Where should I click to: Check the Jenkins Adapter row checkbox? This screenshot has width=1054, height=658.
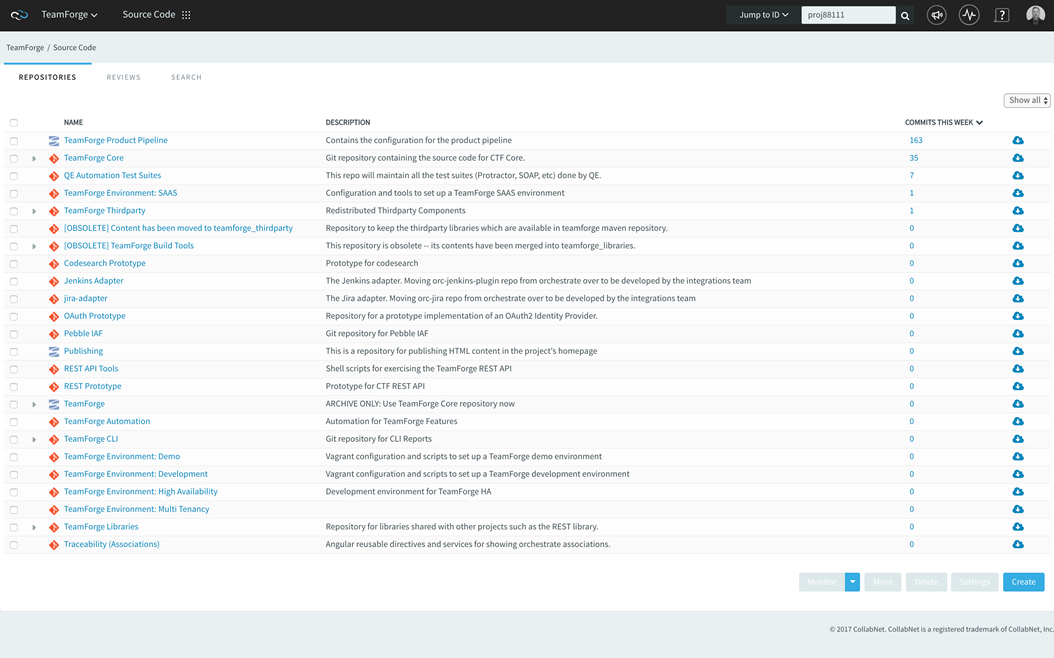click(13, 282)
